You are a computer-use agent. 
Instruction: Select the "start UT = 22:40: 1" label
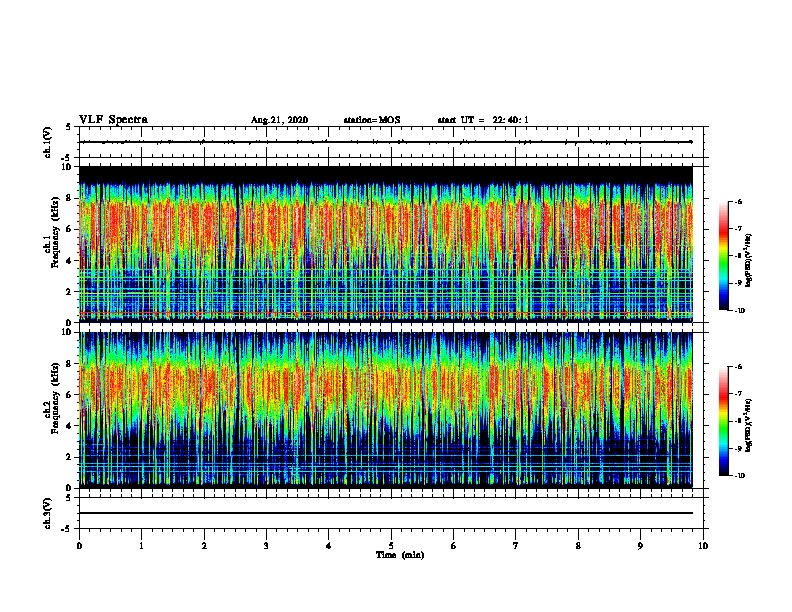(x=483, y=120)
